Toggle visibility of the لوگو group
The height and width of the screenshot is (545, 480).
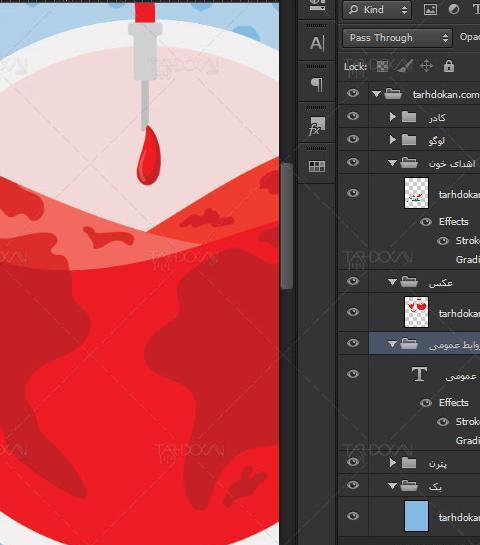[x=353, y=139]
